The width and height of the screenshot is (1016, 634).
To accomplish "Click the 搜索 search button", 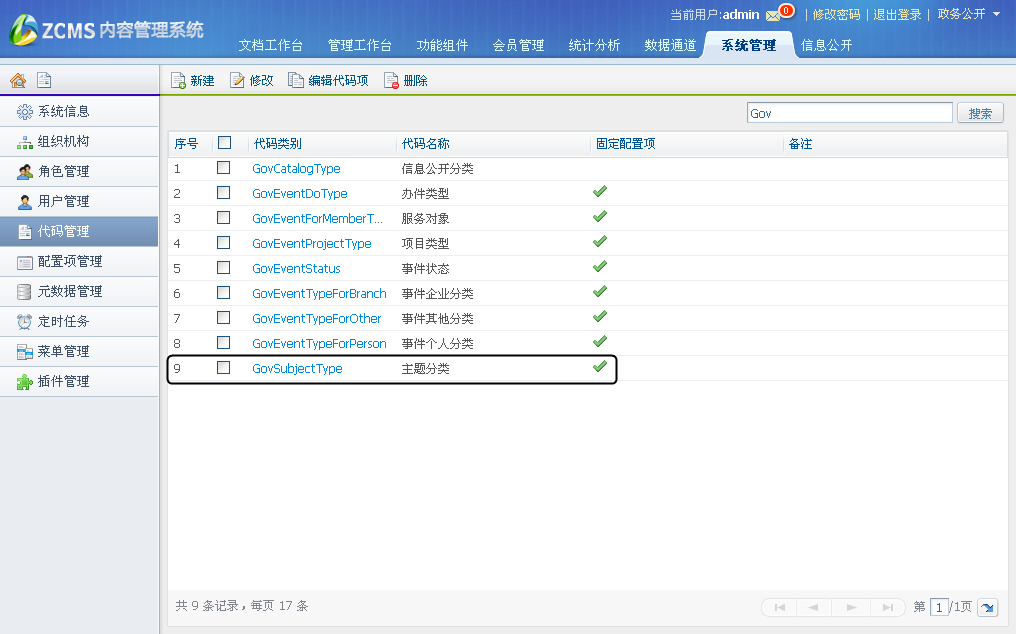I will coord(980,113).
